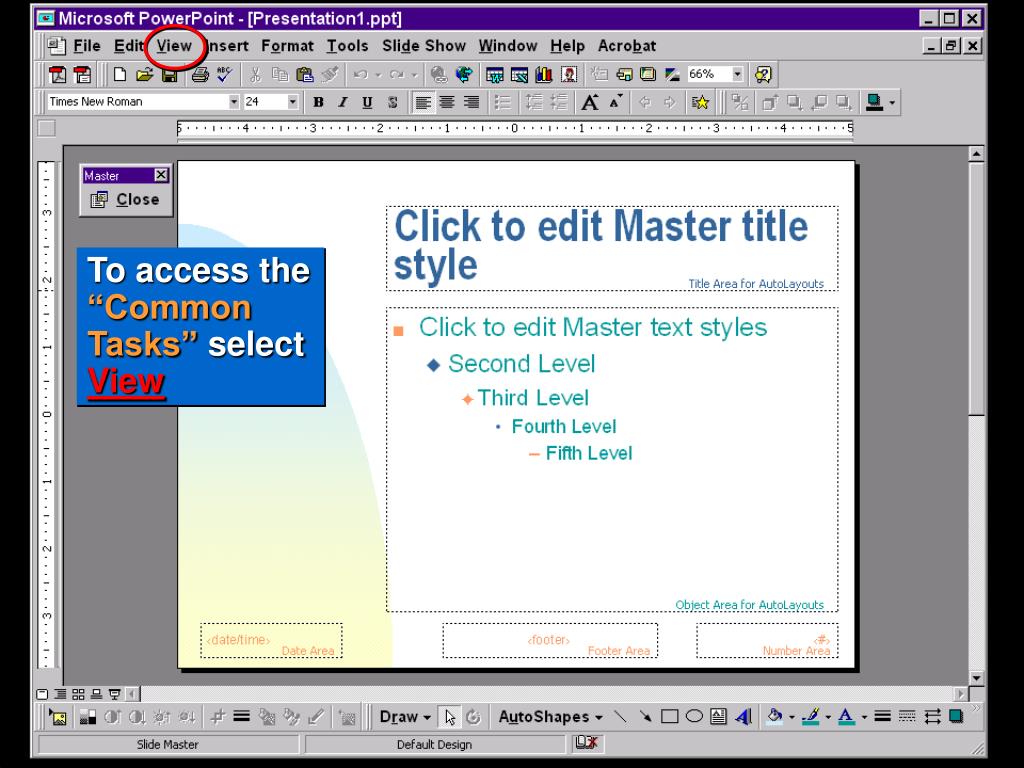Select the Text Box tool

[718, 716]
